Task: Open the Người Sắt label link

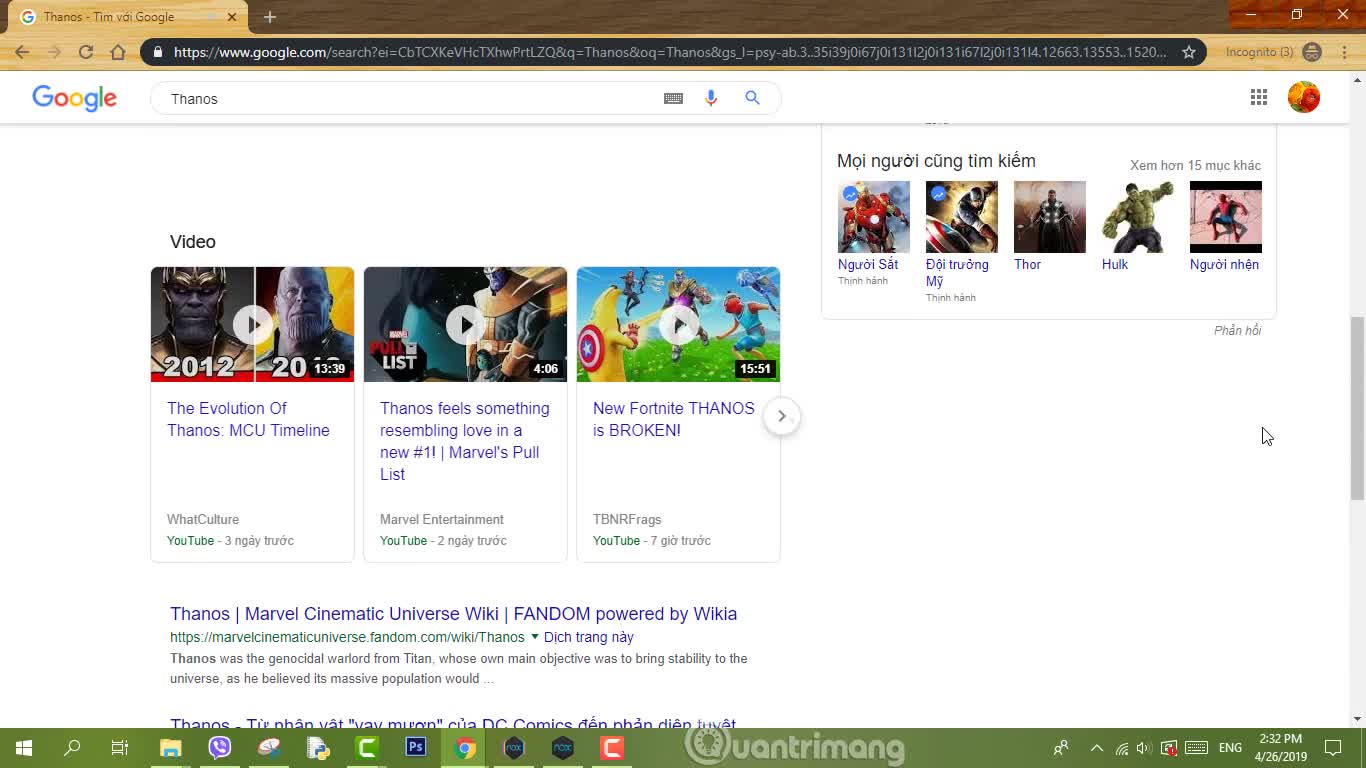Action: tap(868, 264)
